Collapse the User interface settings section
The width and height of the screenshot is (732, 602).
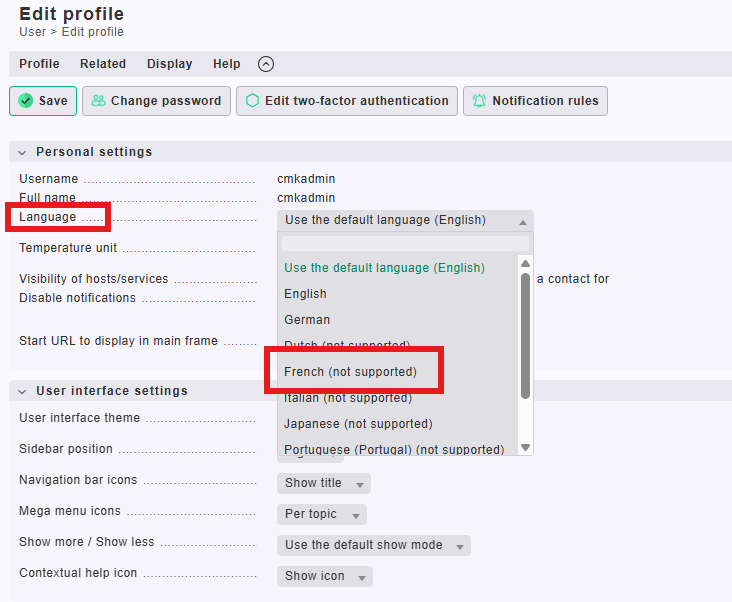tap(23, 391)
